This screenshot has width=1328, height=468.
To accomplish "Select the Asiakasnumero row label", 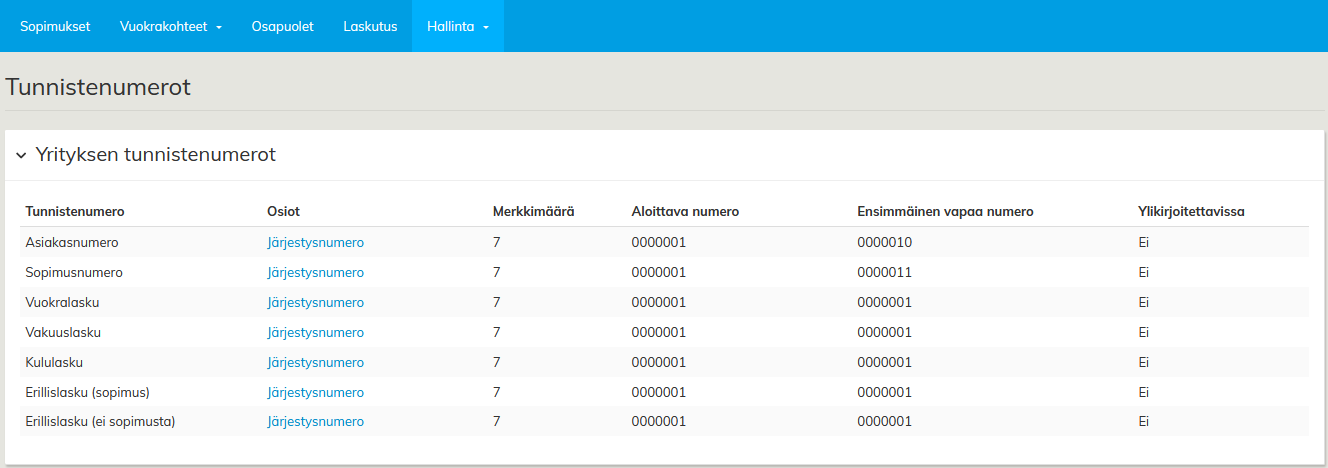I will [72, 242].
